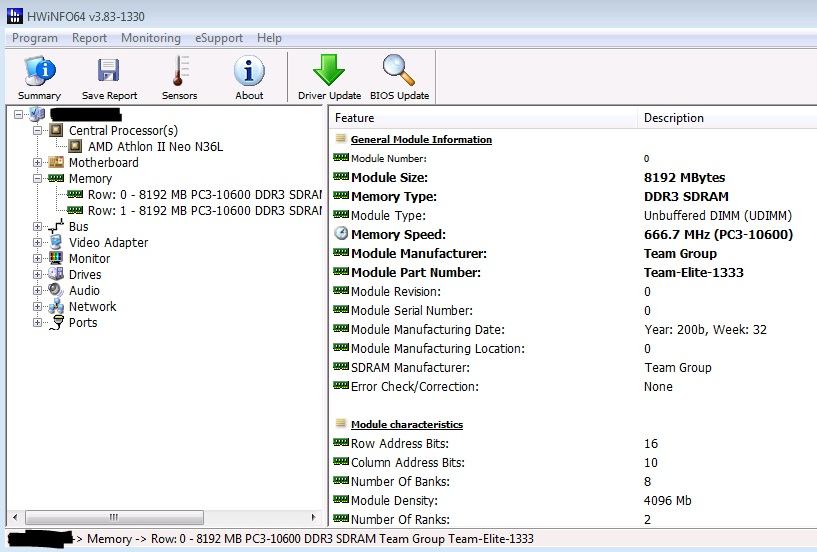Open the Sensors thermometer icon
817x552 pixels.
click(180, 71)
